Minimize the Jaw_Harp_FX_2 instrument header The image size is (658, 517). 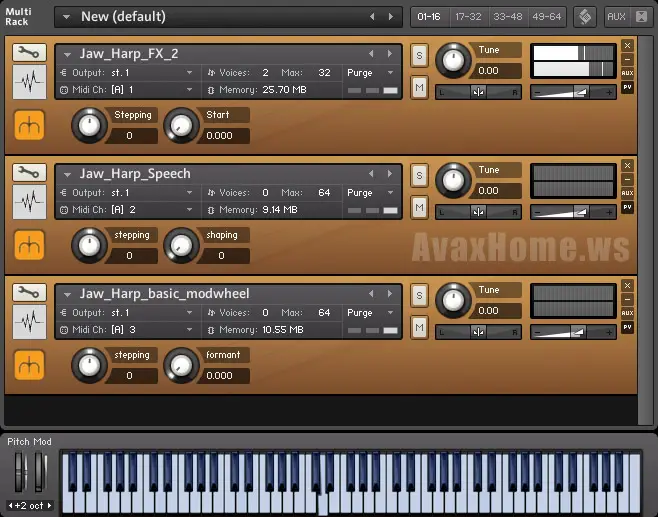[x=627, y=59]
